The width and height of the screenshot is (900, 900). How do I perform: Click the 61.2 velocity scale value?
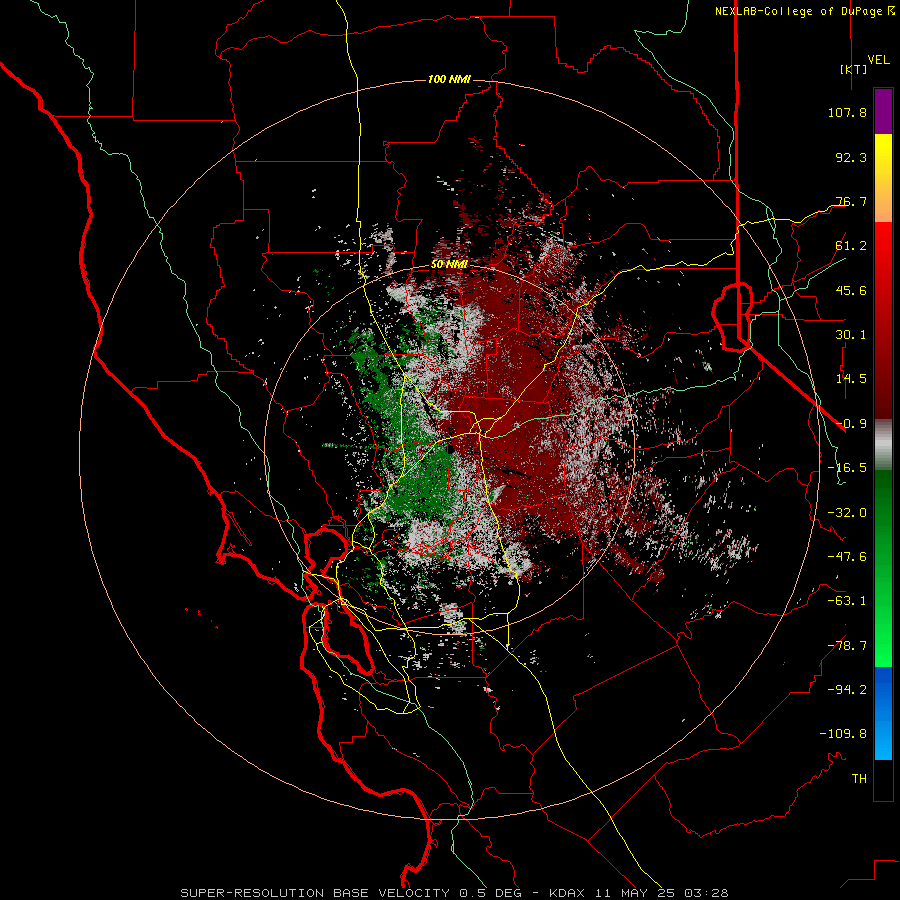851,246
